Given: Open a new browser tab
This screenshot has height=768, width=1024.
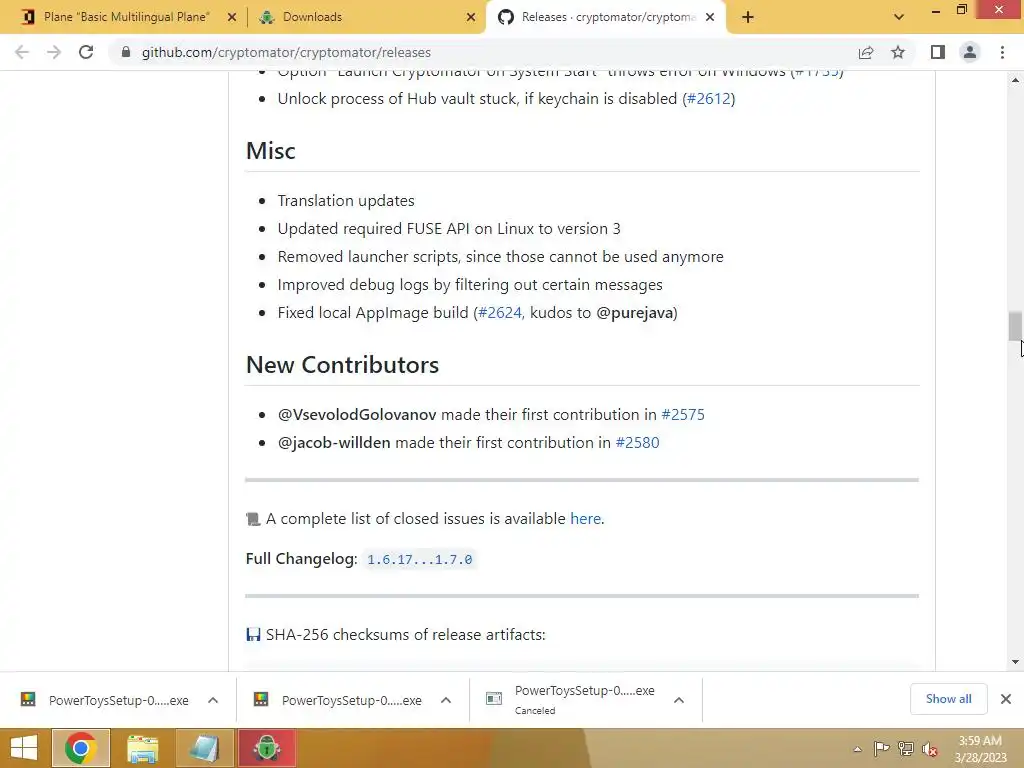Looking at the screenshot, I should (748, 17).
